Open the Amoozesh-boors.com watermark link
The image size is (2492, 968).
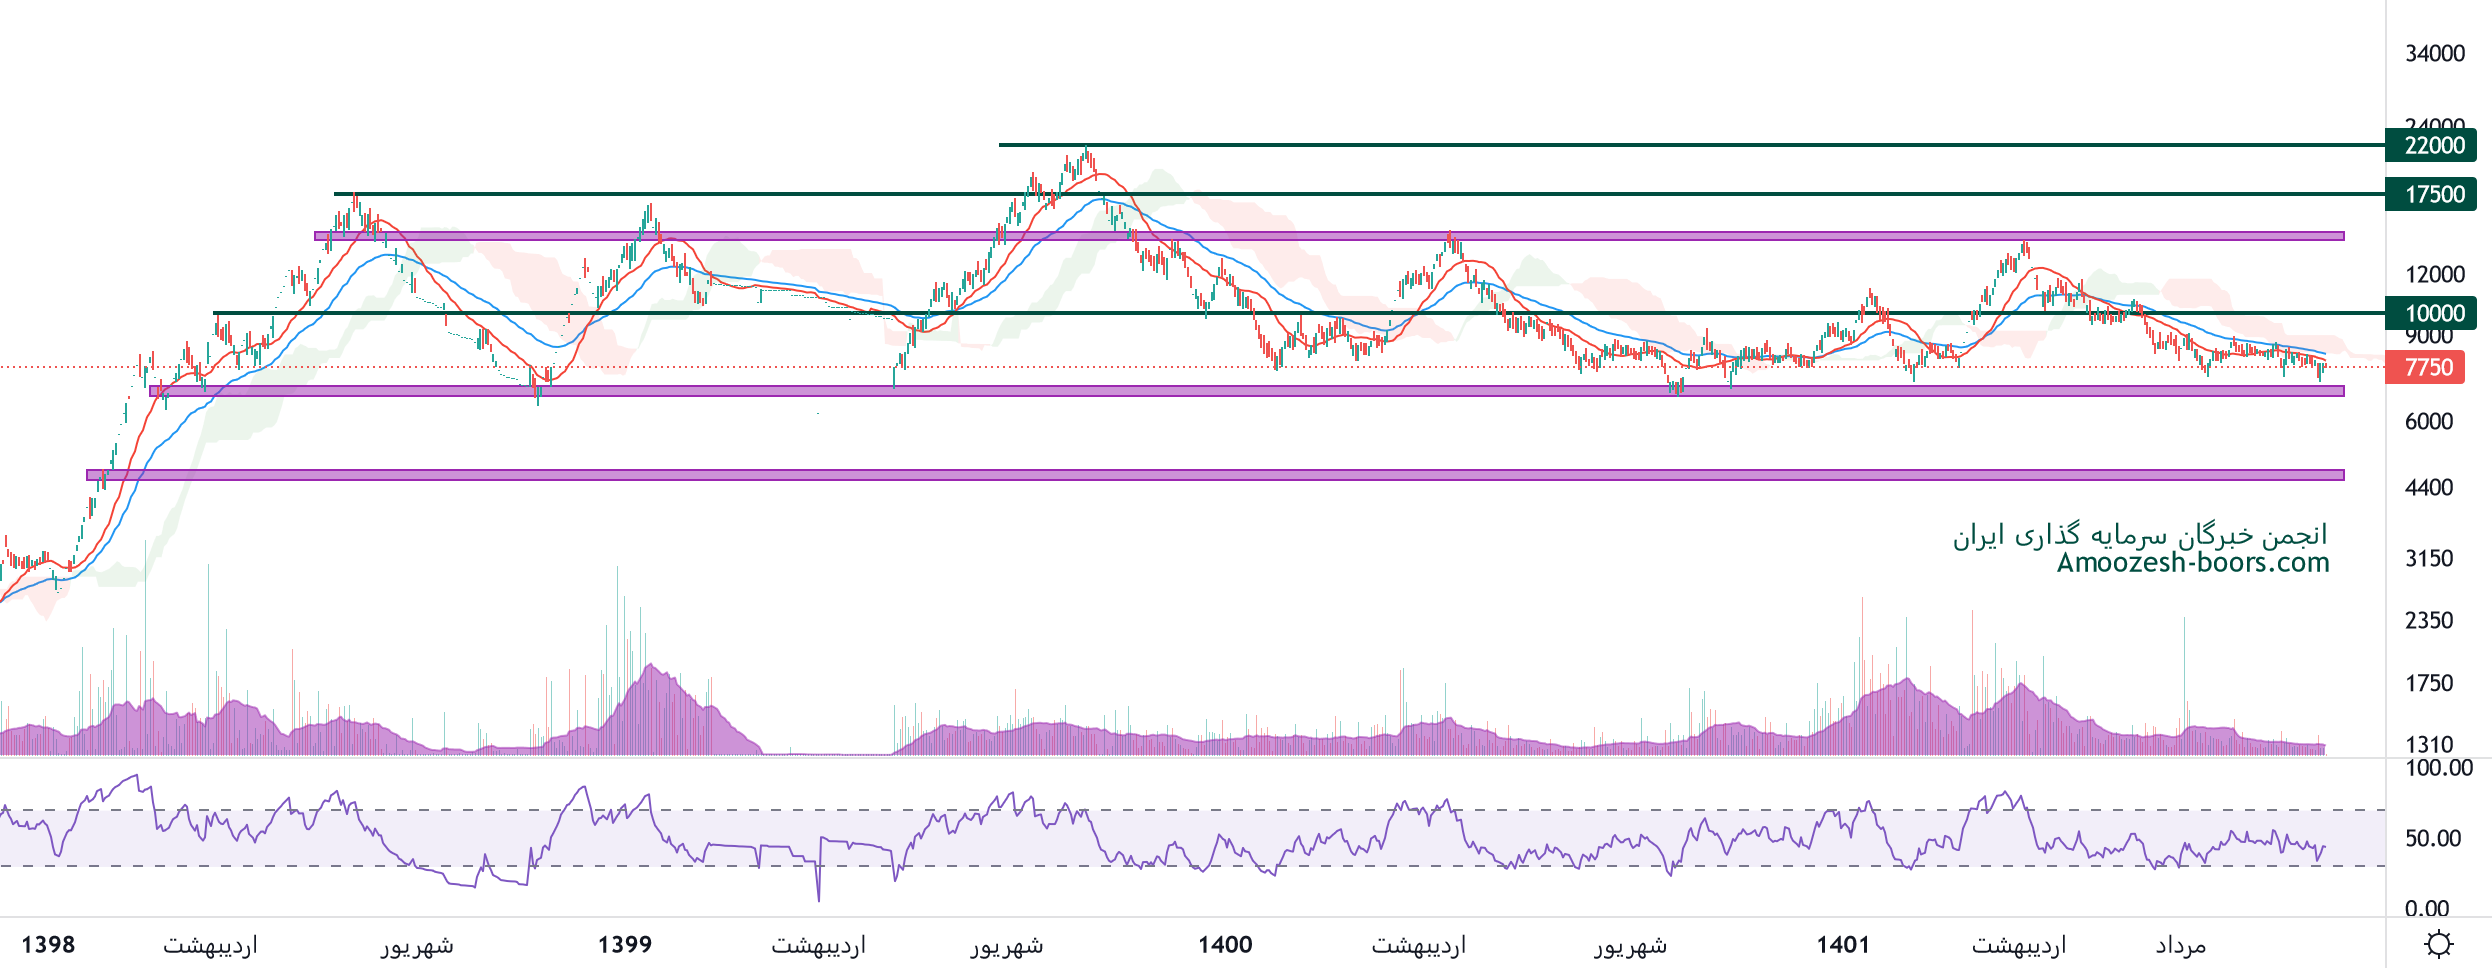pos(2192,563)
